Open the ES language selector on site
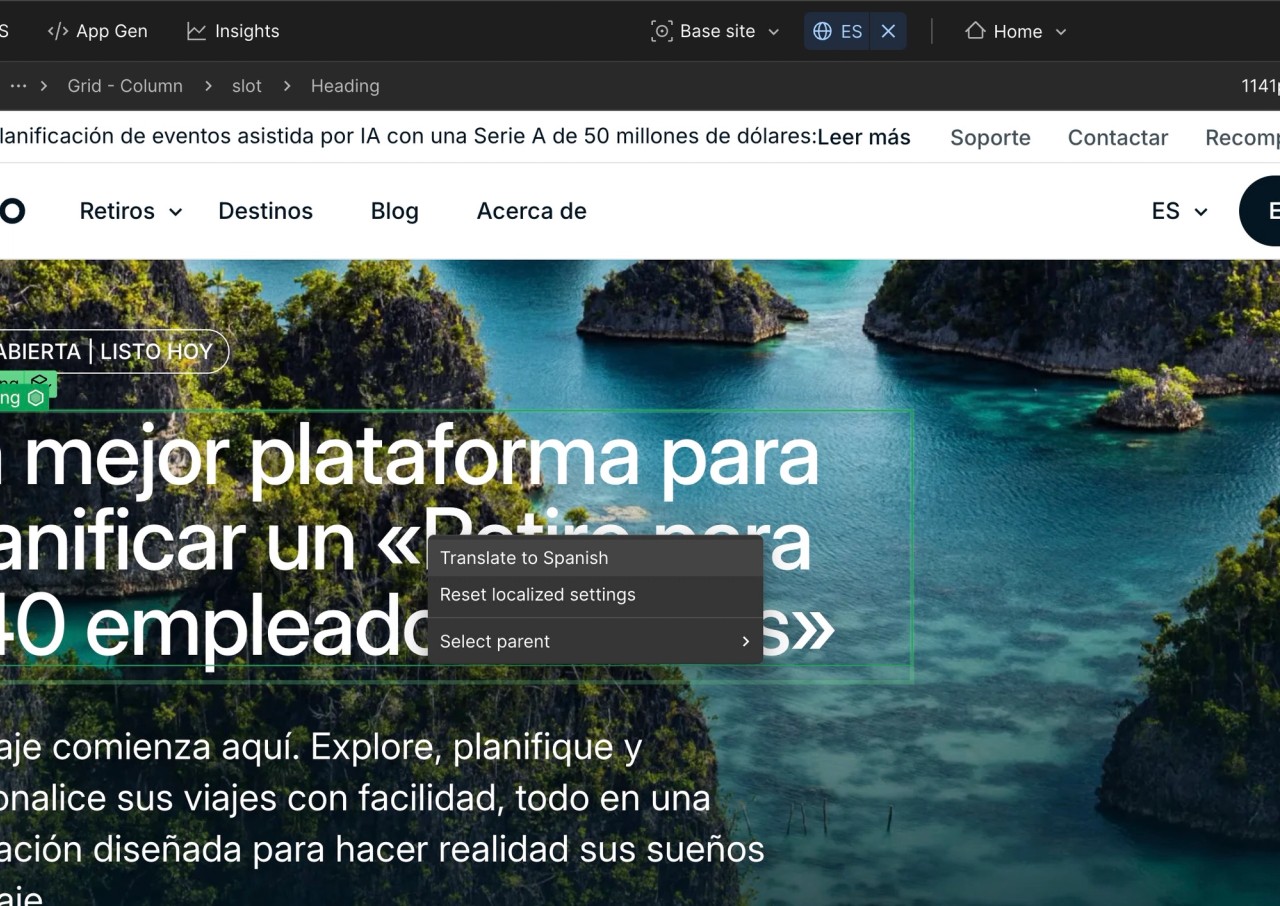This screenshot has height=906, width=1280. click(1180, 211)
